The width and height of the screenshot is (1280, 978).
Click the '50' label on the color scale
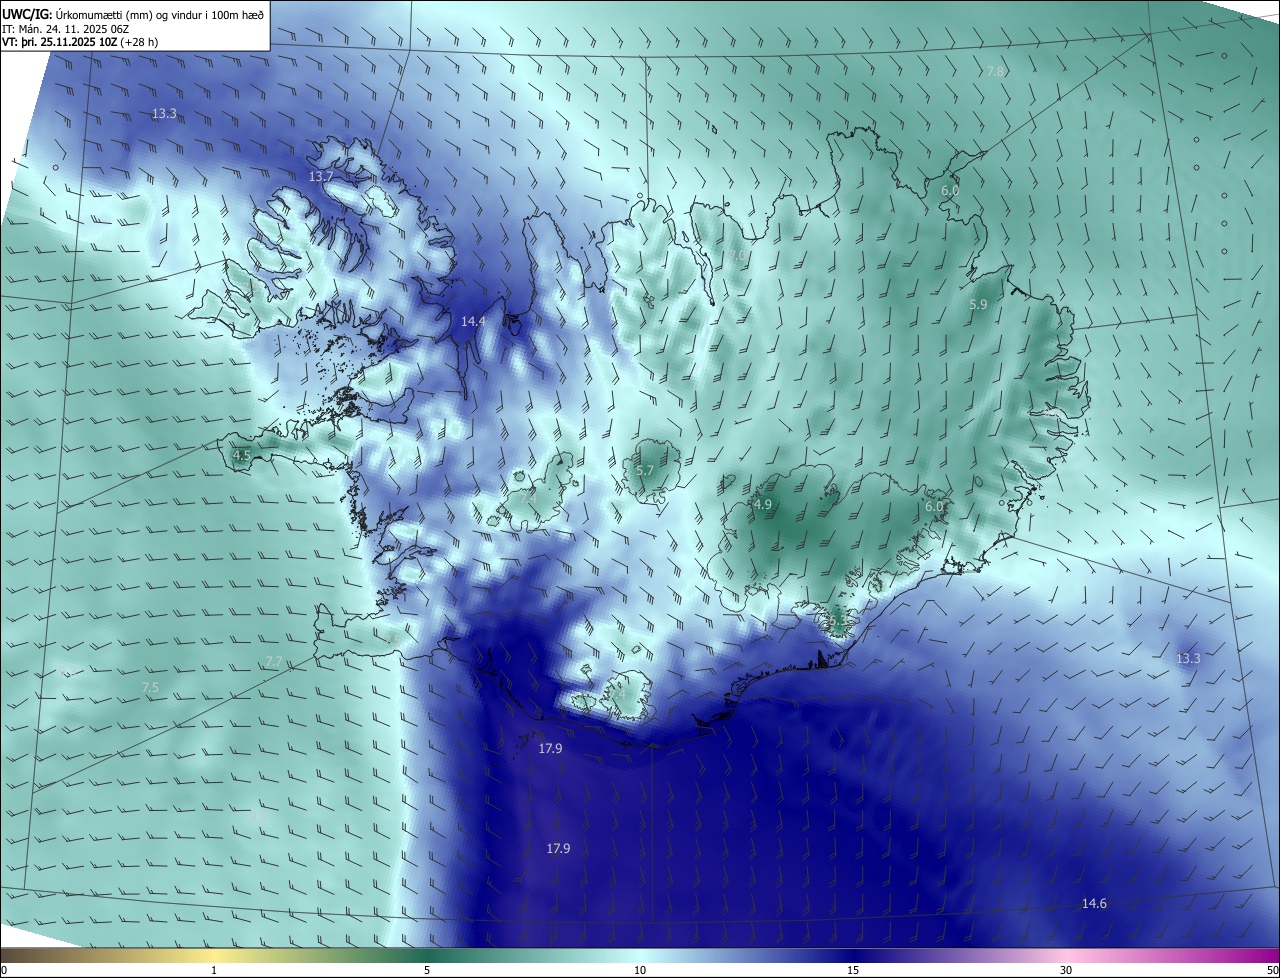1272,970
